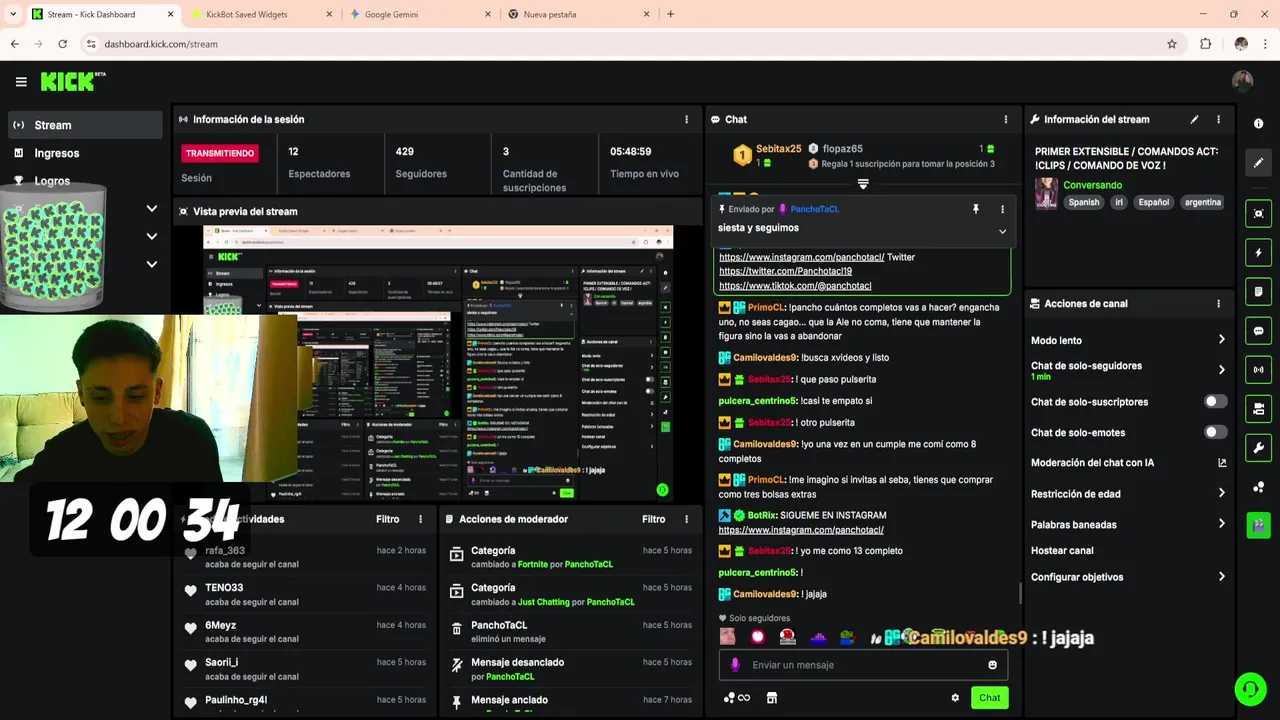Image resolution: width=1280 pixels, height=720 pixels.
Task: Click the chat bubble icon in right rail
Action: point(1258,331)
